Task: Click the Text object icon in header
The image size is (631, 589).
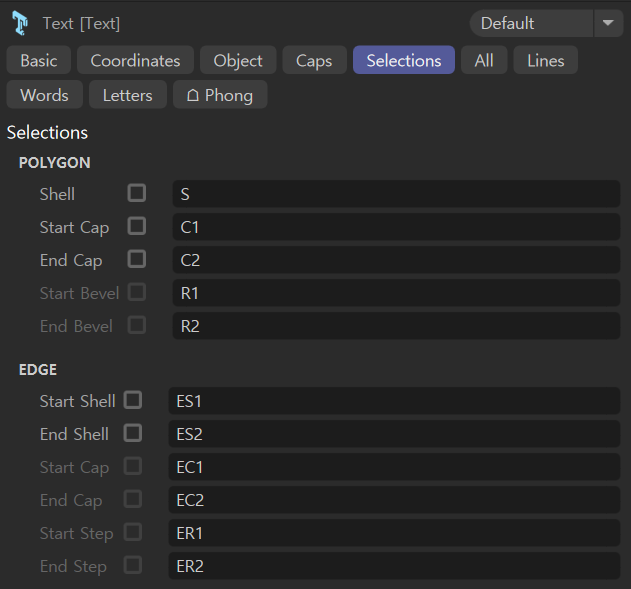Action: (20, 23)
